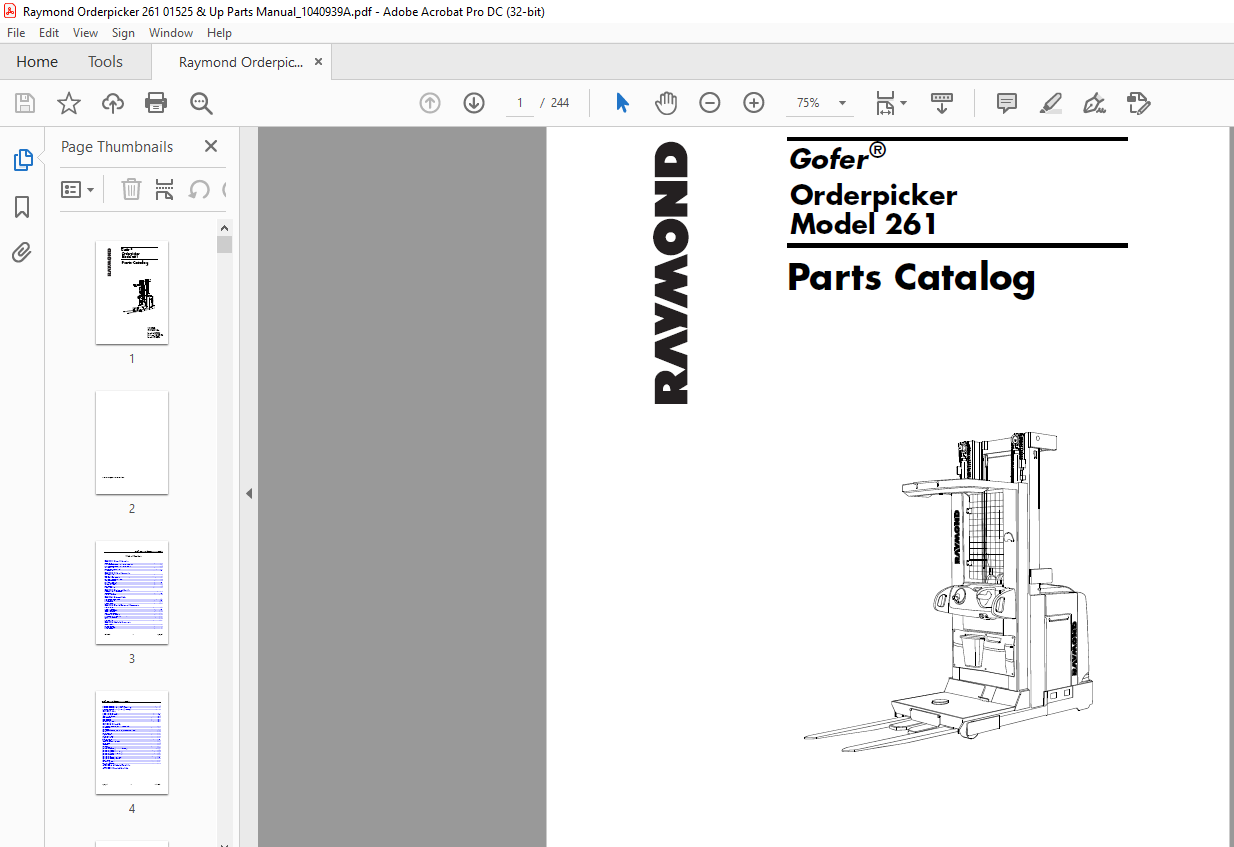Screen dimensions: 1234x847
Task: Open the Bookmarks sidebar panel
Action: click(22, 207)
